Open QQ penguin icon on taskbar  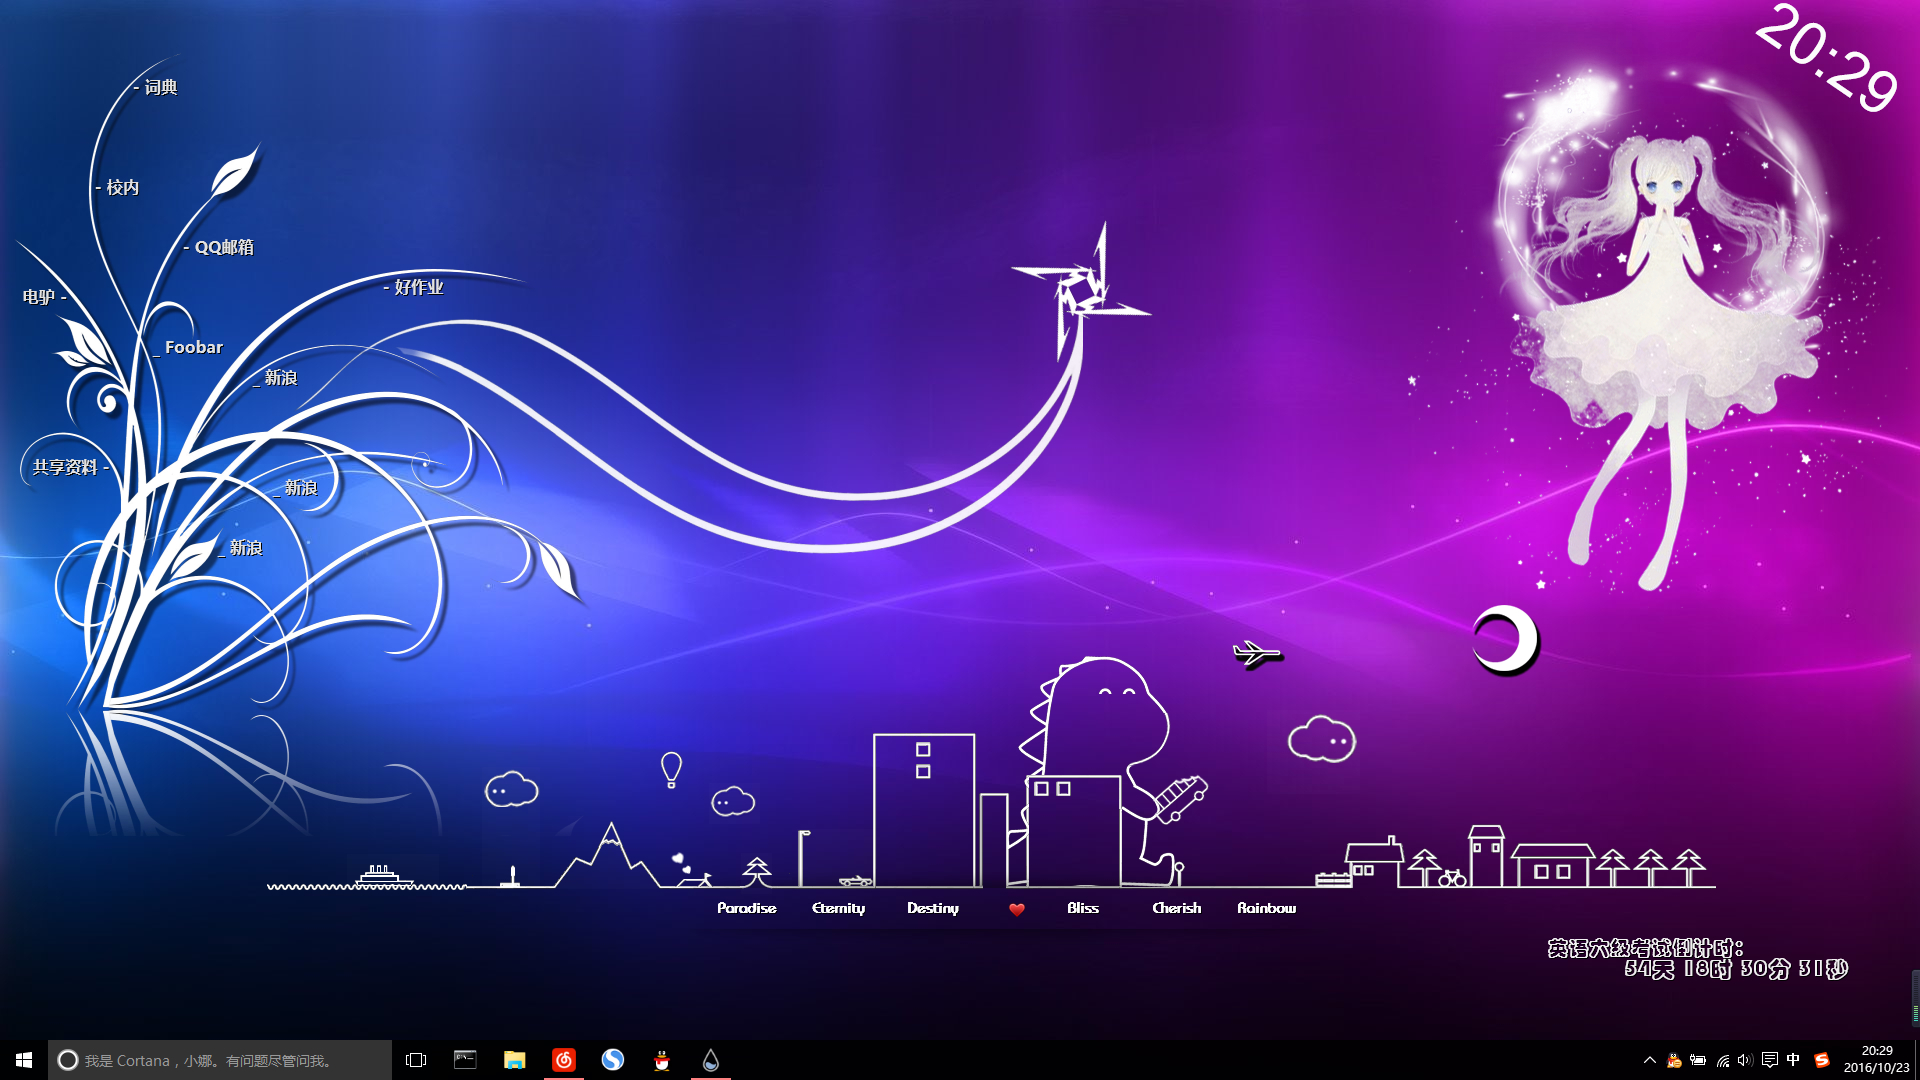(662, 1060)
